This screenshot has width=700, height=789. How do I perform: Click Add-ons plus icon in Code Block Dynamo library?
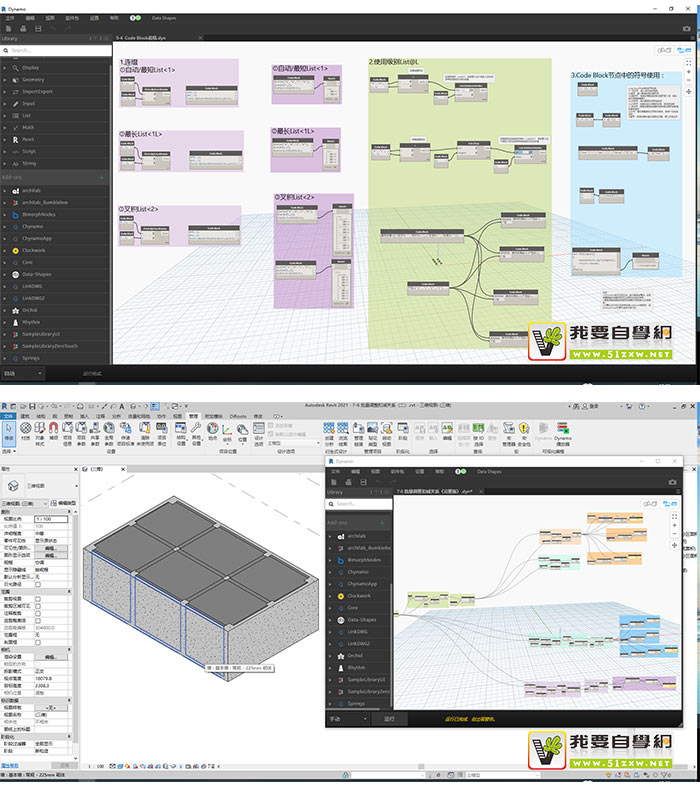pyautogui.click(x=102, y=178)
